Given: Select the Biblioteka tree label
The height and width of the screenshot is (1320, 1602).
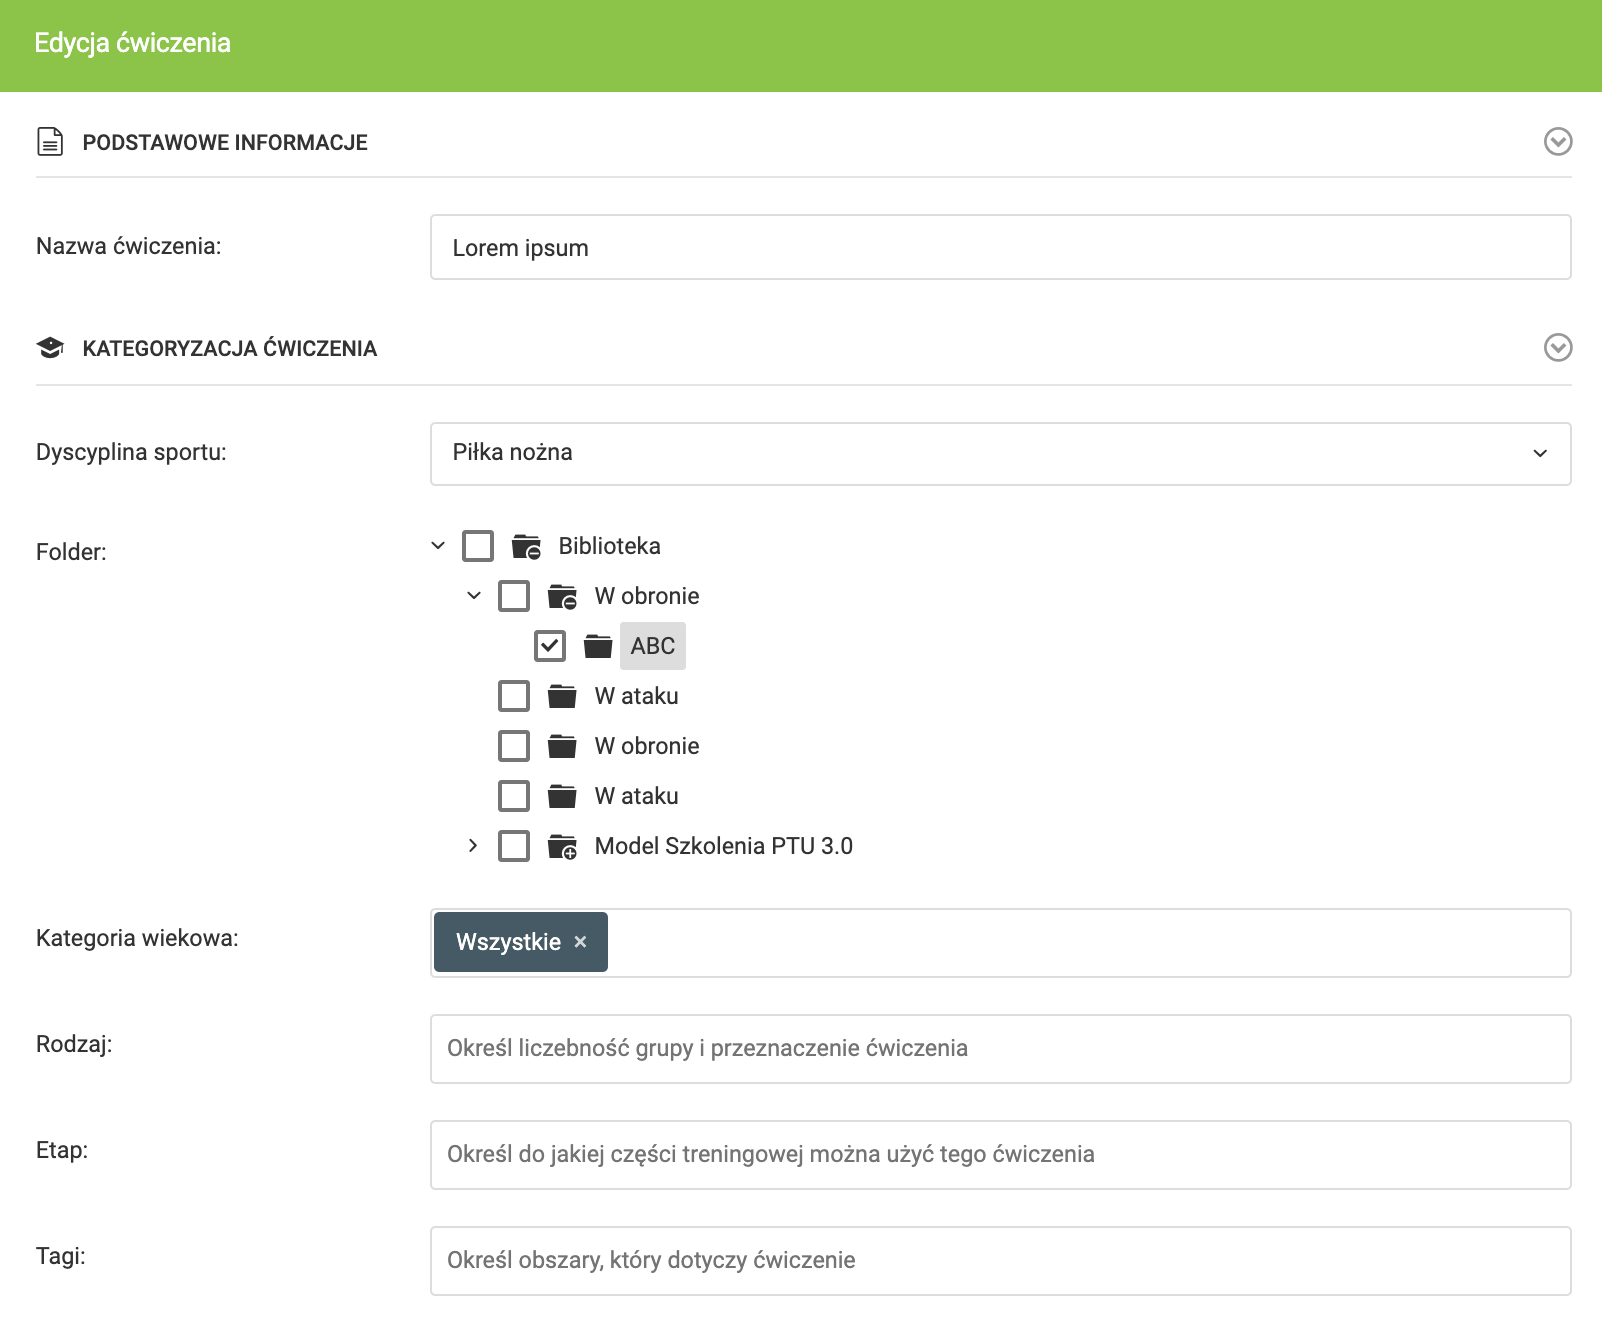Looking at the screenshot, I should tap(609, 546).
